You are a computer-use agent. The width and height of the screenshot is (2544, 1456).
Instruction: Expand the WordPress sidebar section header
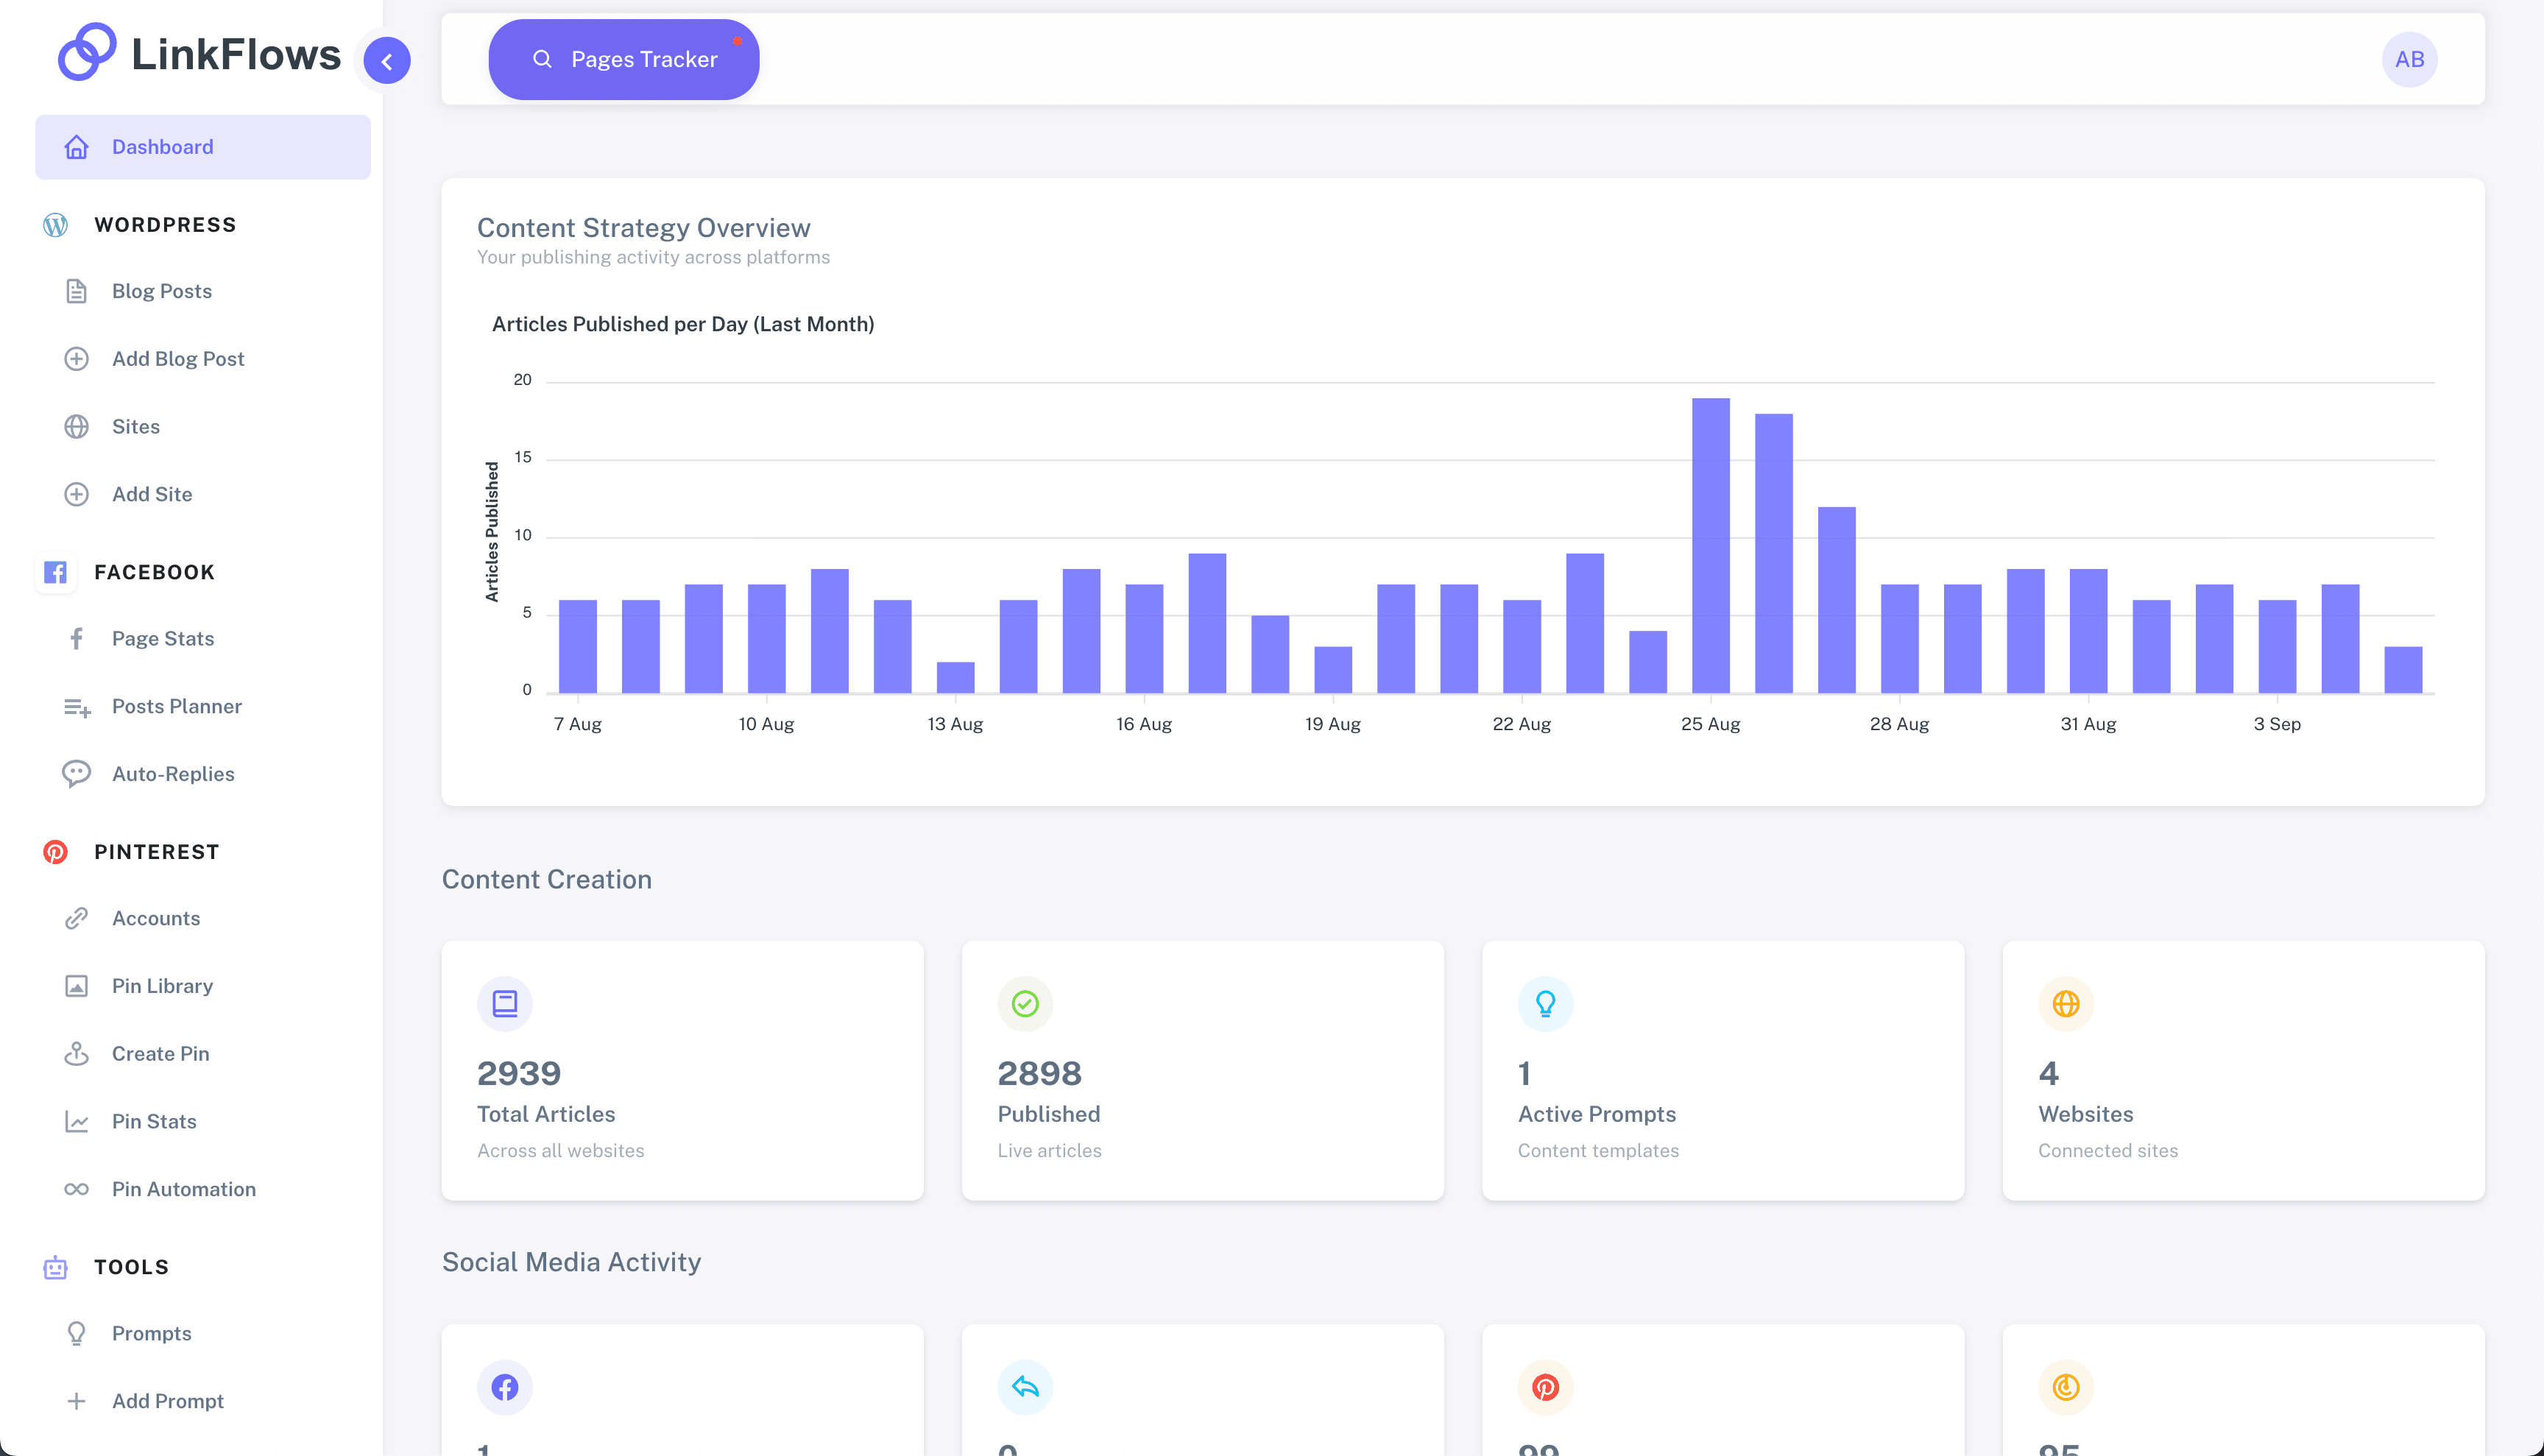coord(165,225)
